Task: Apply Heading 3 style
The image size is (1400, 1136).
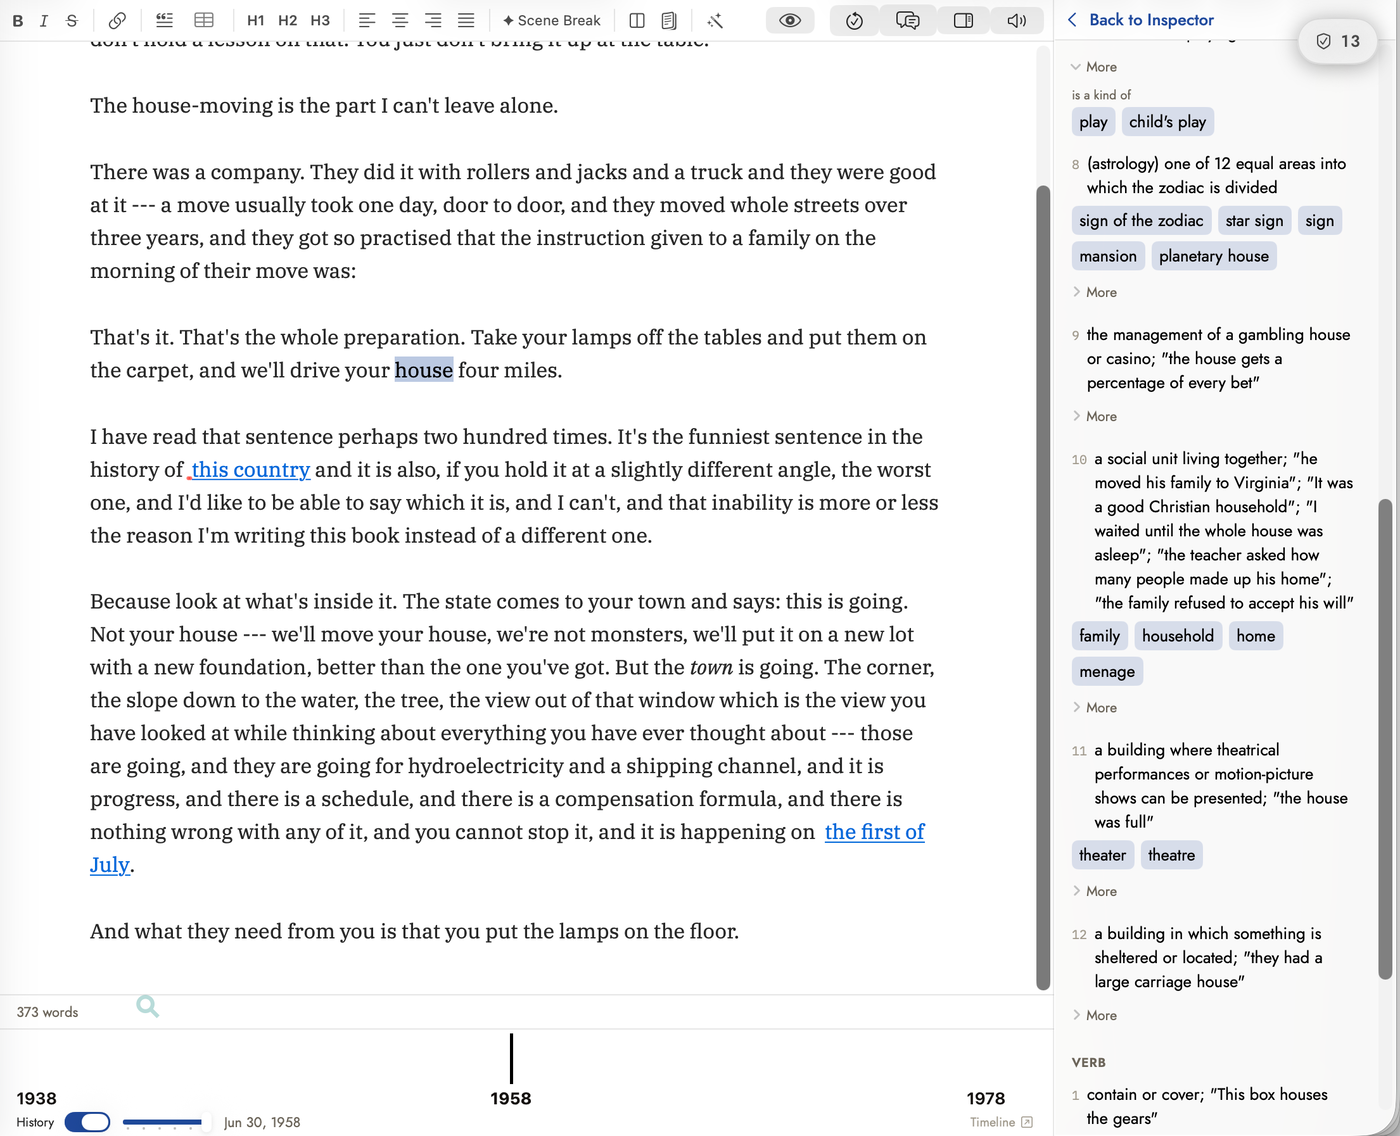Action: pos(320,20)
